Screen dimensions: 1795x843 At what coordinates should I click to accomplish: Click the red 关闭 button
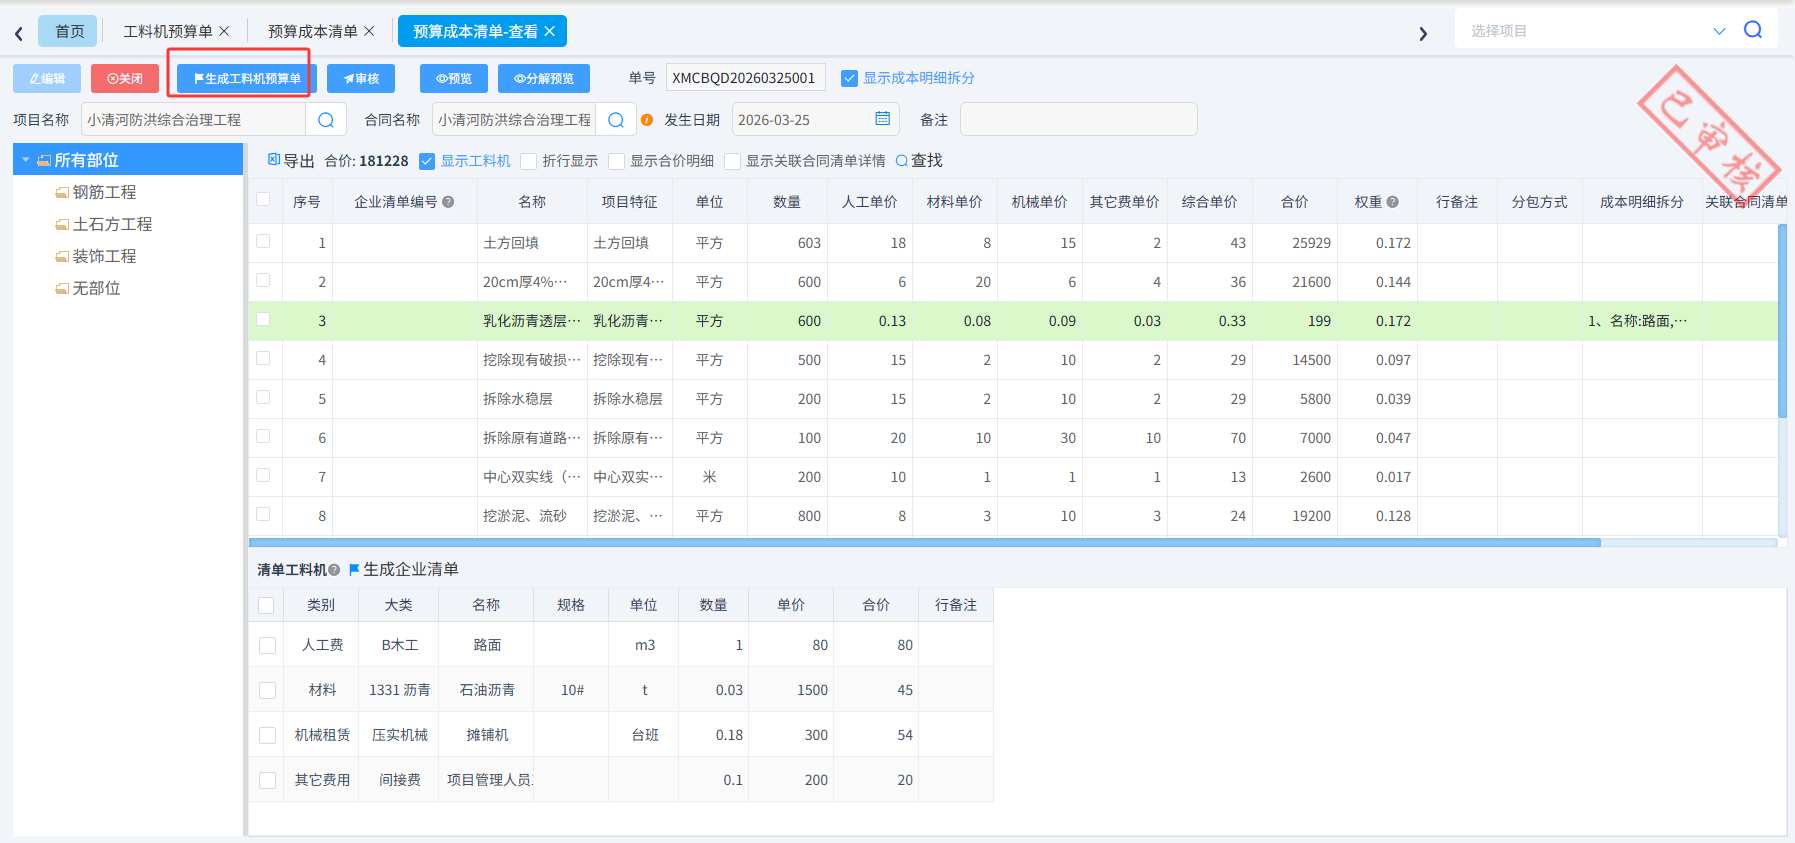coord(125,78)
